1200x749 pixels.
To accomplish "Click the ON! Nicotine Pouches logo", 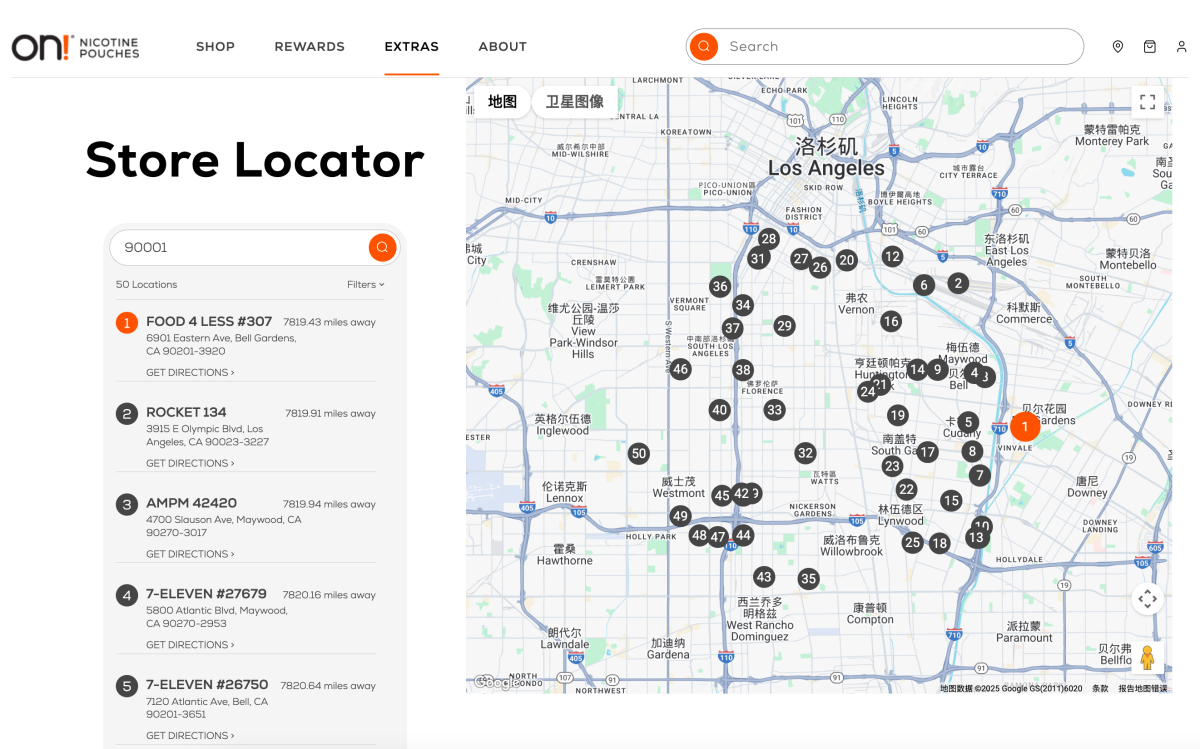I will click(x=75, y=47).
